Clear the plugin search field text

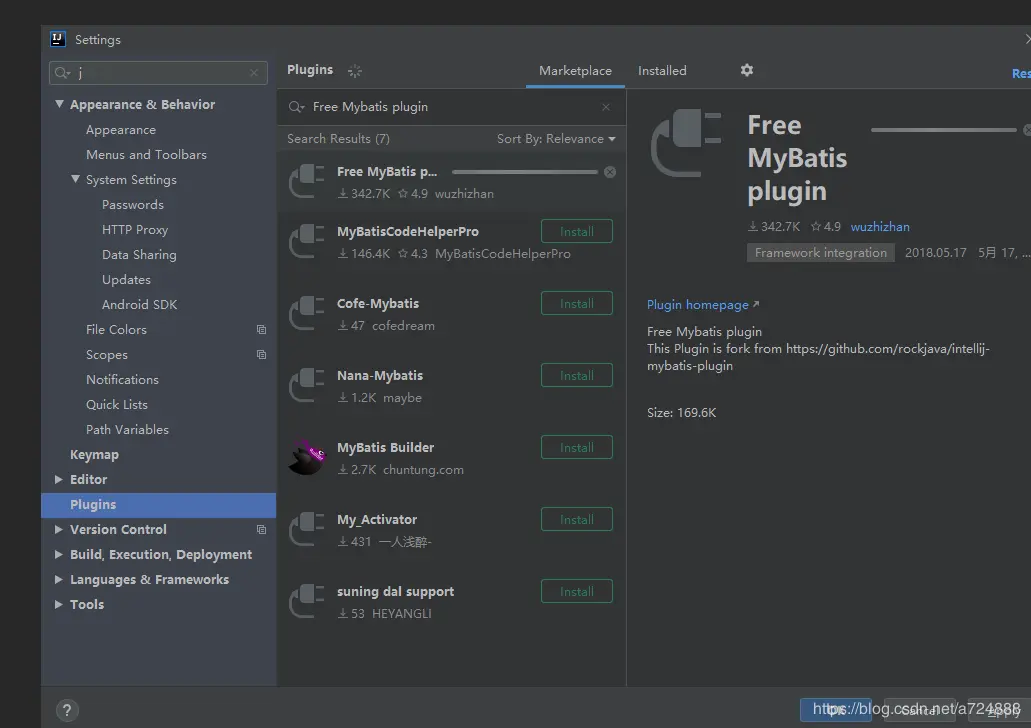[606, 107]
